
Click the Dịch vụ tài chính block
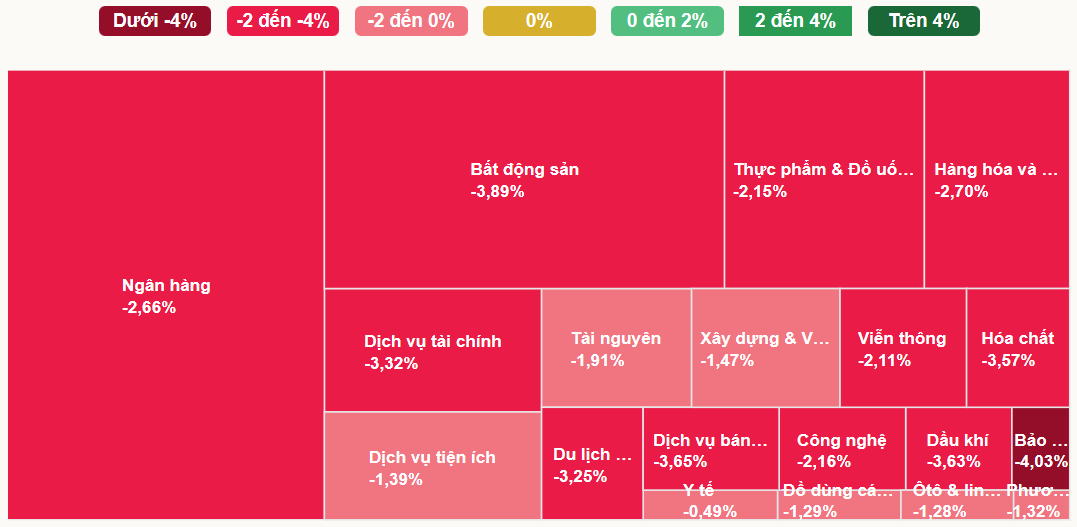433,350
